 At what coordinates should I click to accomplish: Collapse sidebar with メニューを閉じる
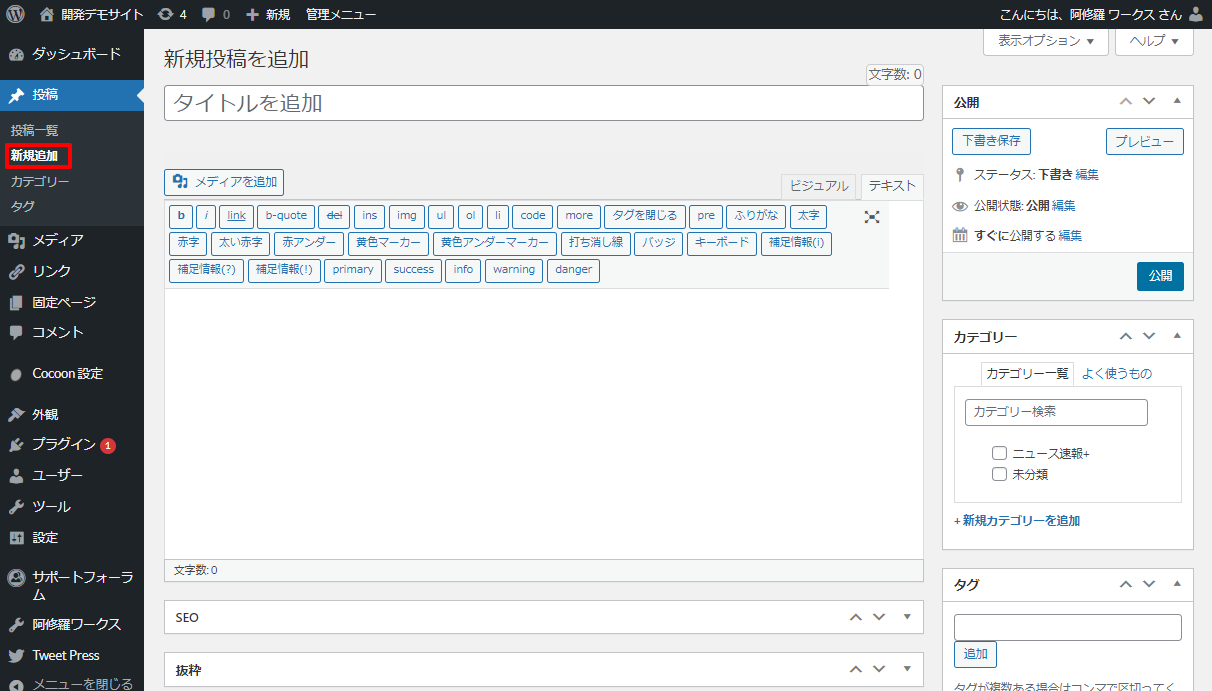(72, 684)
